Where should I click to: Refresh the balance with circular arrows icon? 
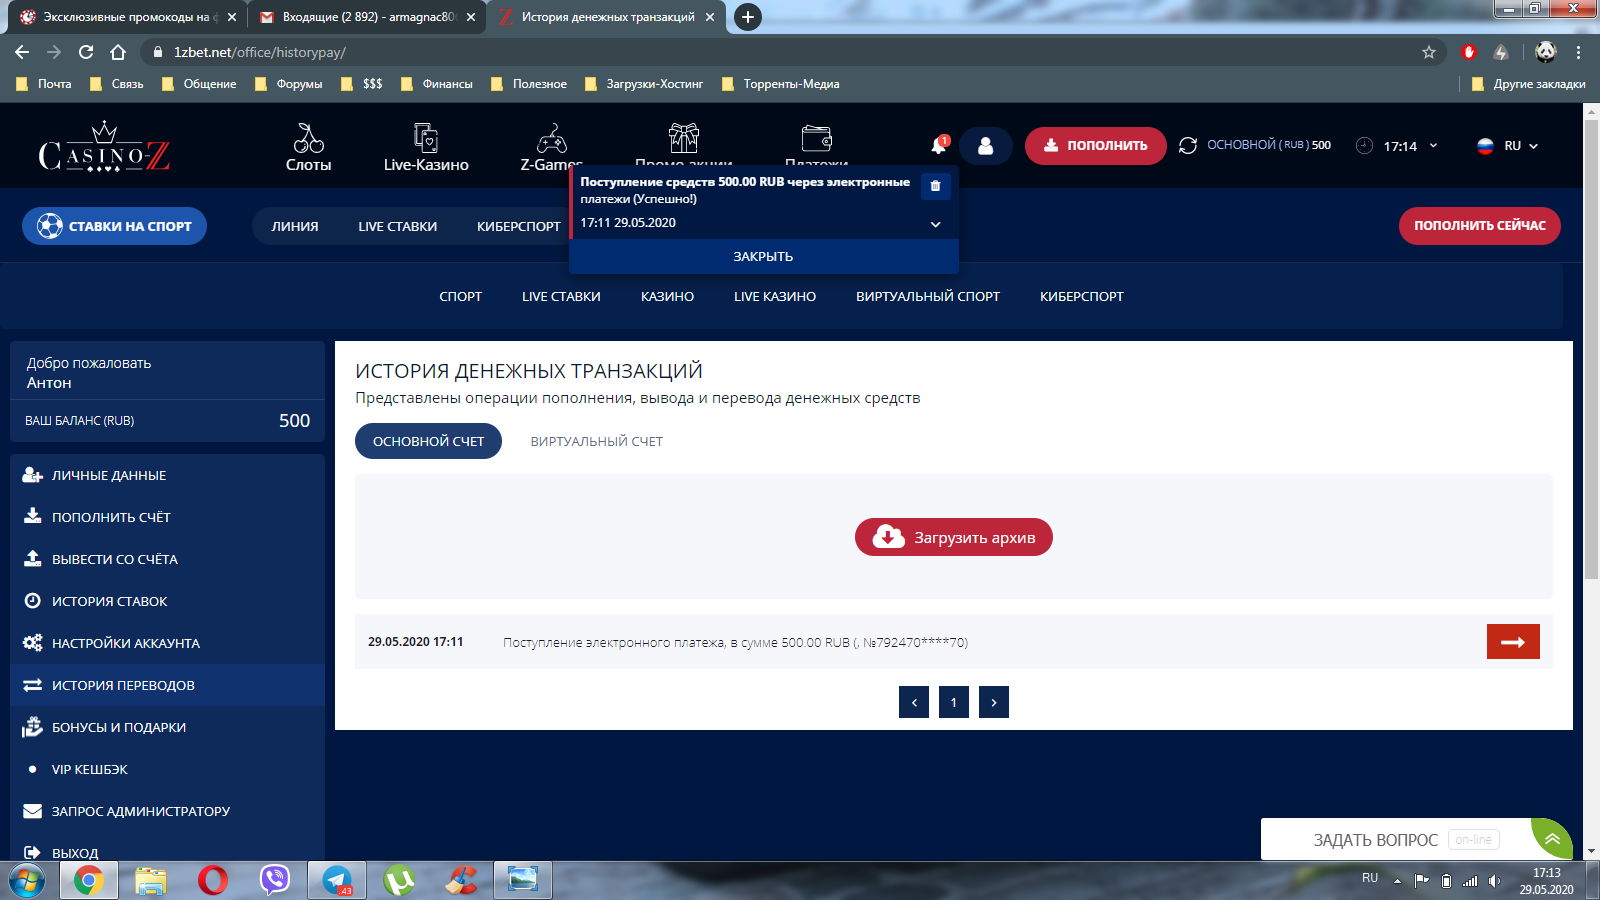click(1188, 146)
